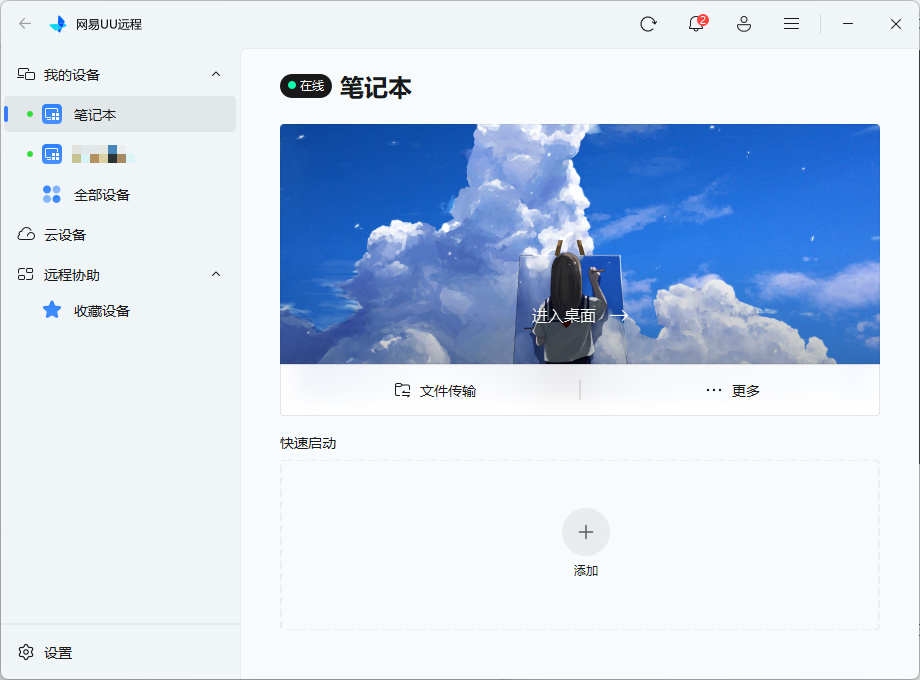Screen dimensions: 920x680
Task: Click green online dot of 笔记本
Action: [x=30, y=114]
